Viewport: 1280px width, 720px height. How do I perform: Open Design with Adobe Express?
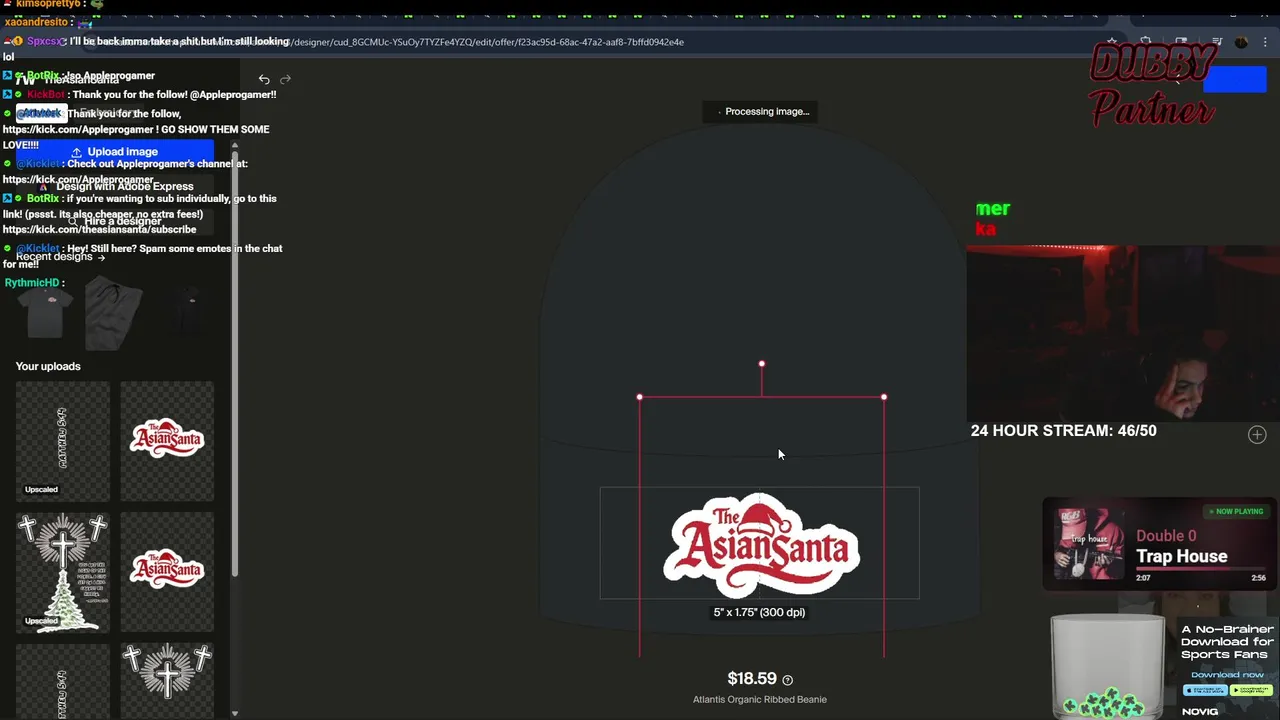pos(114,186)
